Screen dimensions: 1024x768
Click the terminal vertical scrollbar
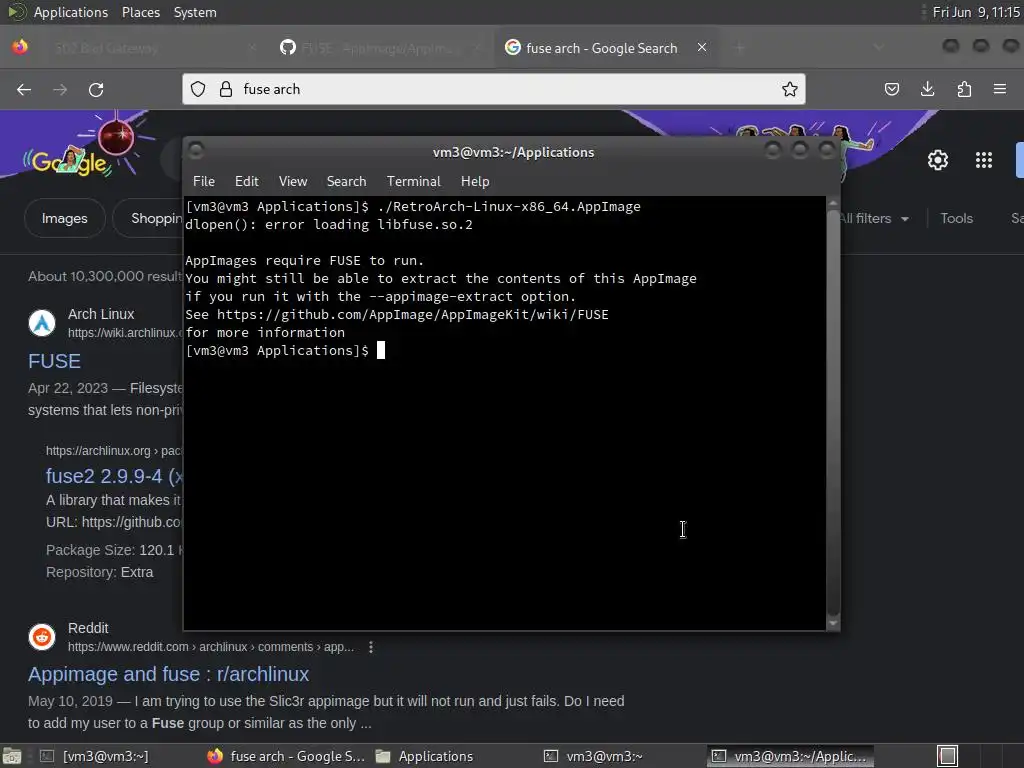click(x=833, y=411)
